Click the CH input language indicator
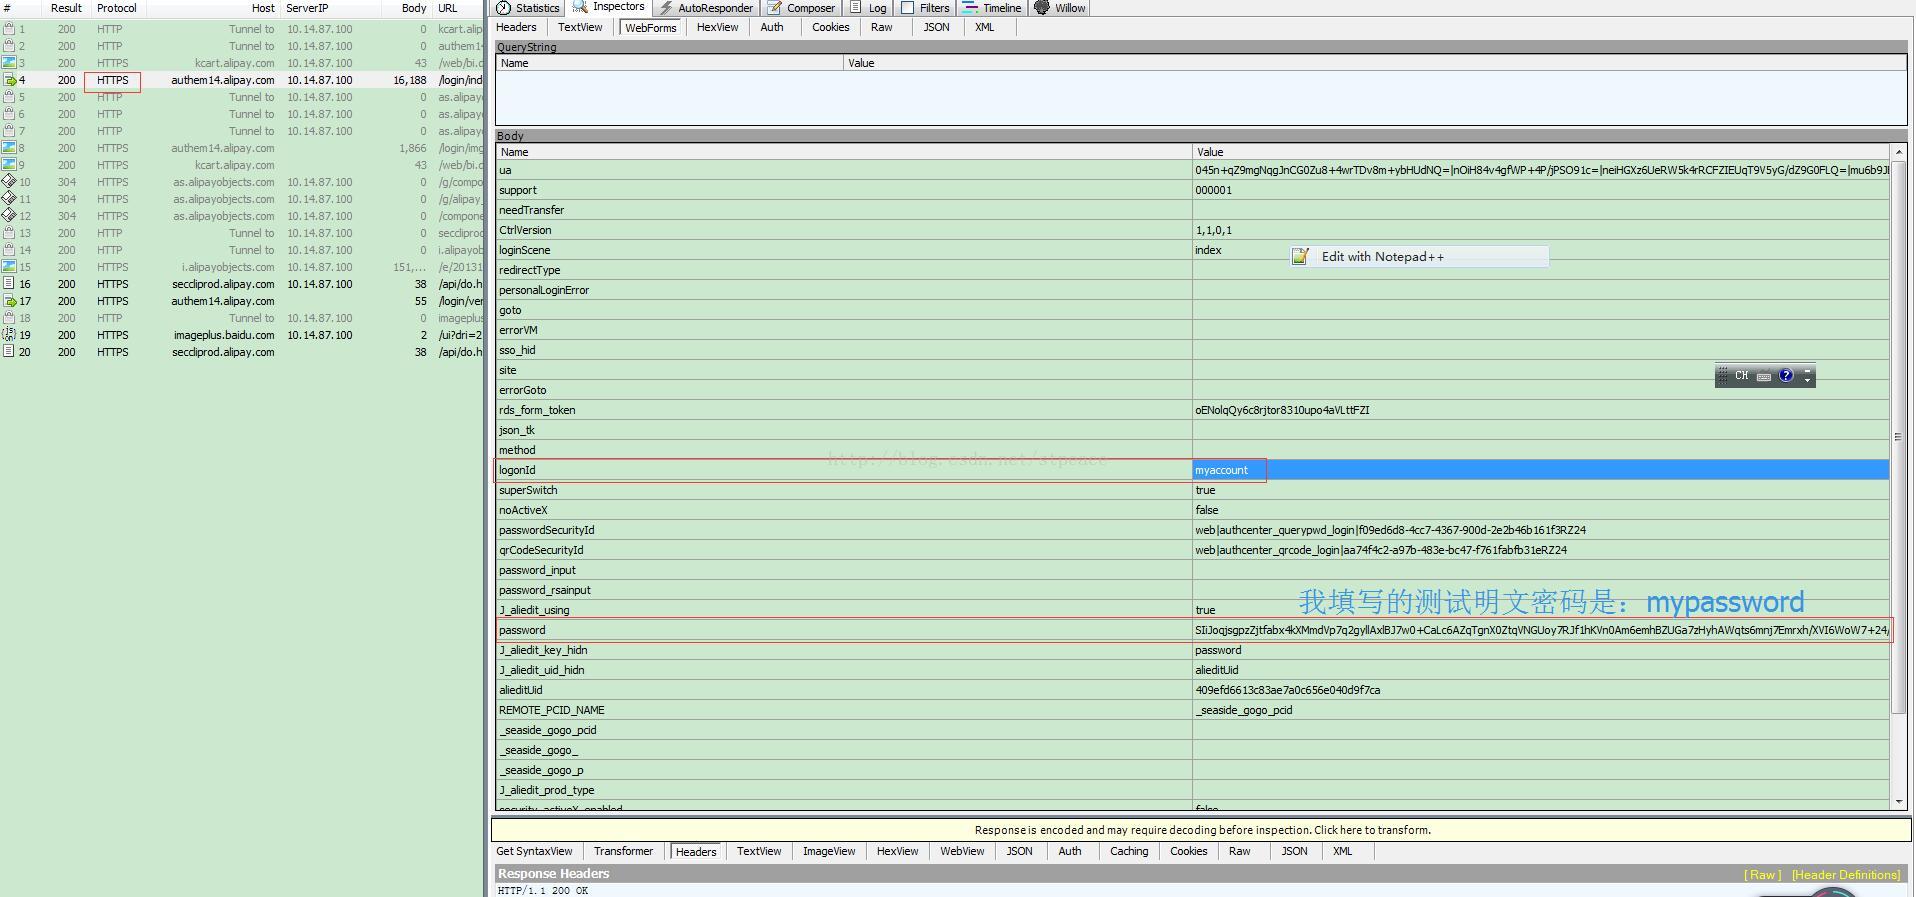The height and width of the screenshot is (897, 1916). tap(1742, 376)
